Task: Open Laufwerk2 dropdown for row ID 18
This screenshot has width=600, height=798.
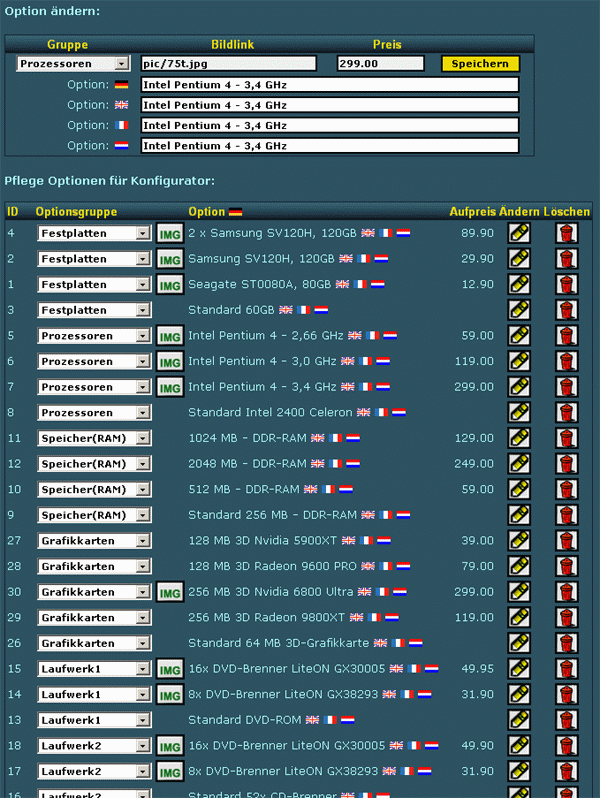Action: pyautogui.click(x=94, y=746)
